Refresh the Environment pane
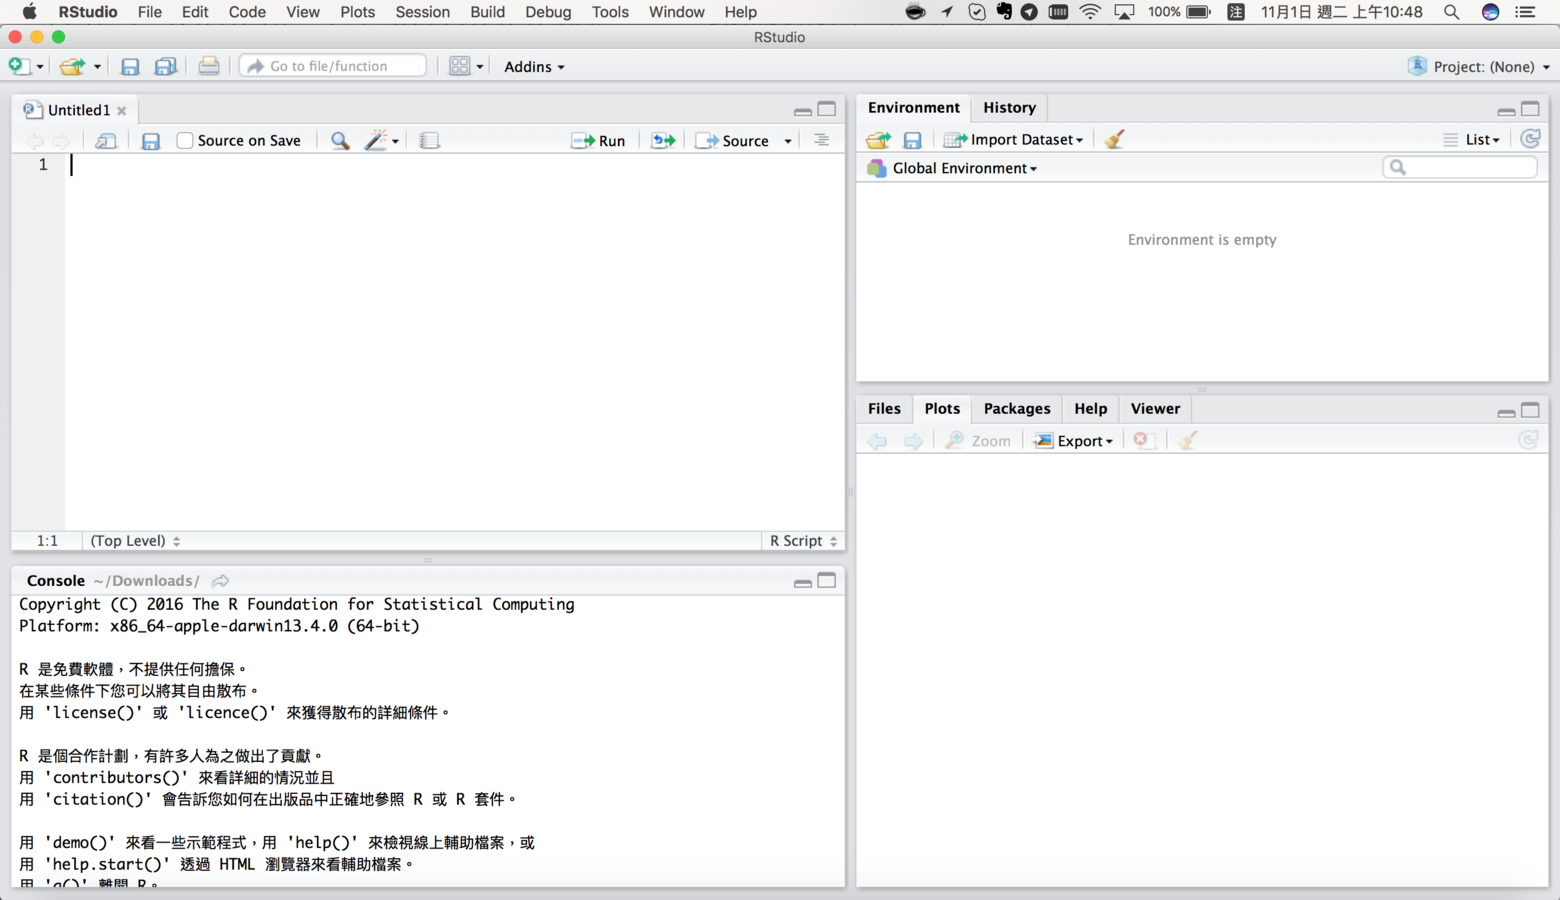Viewport: 1560px width, 900px height. tap(1530, 139)
